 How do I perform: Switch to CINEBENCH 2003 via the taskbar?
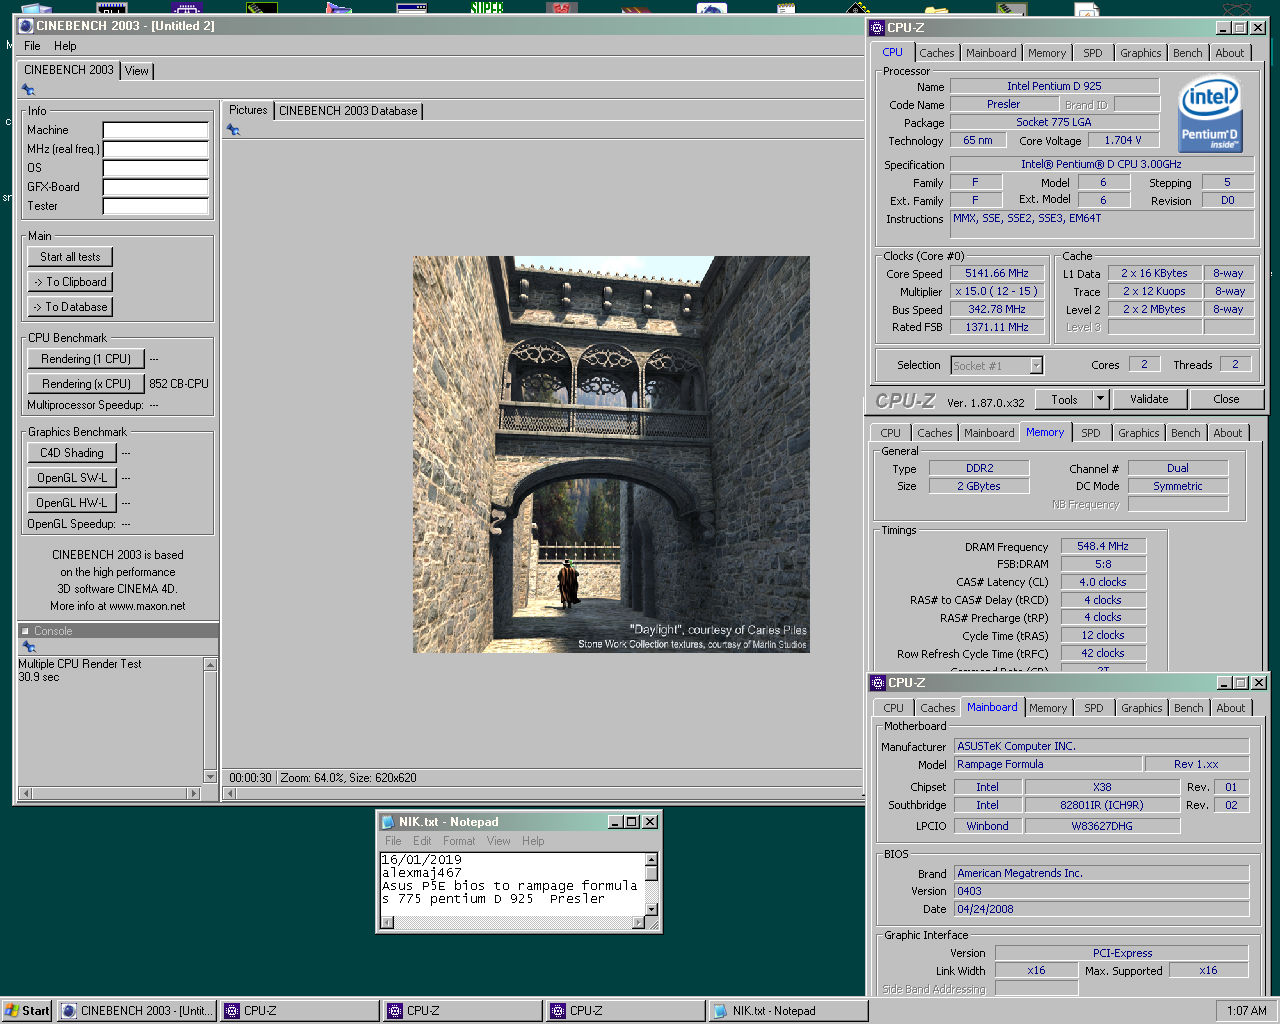(x=137, y=1011)
